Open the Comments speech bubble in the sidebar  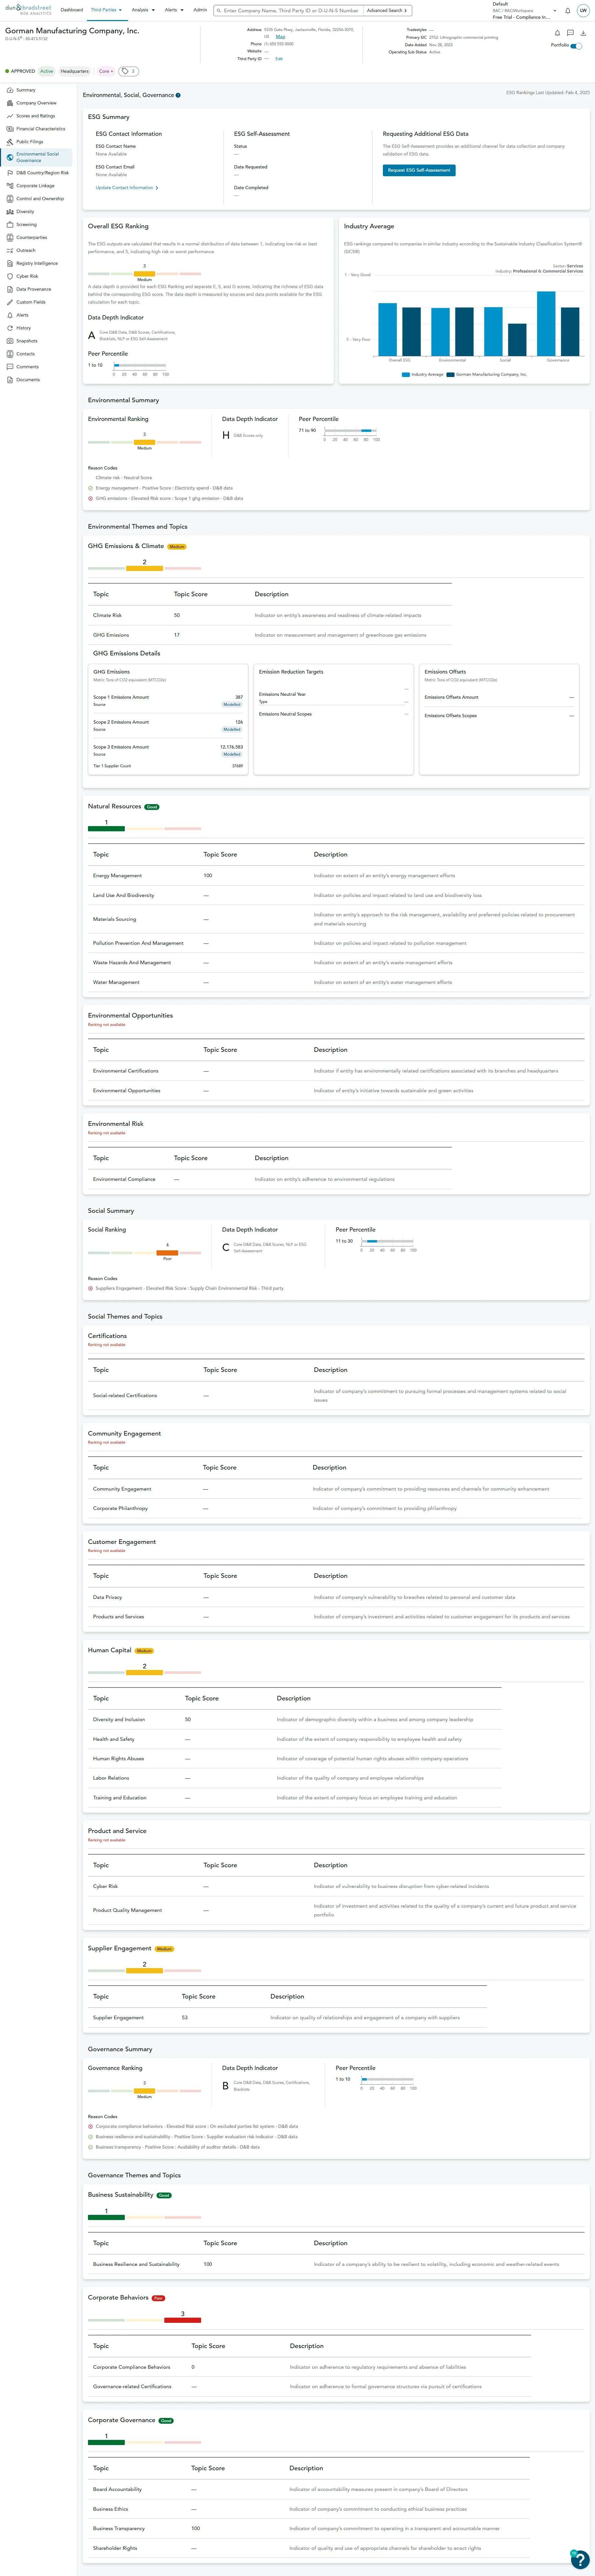(10, 367)
